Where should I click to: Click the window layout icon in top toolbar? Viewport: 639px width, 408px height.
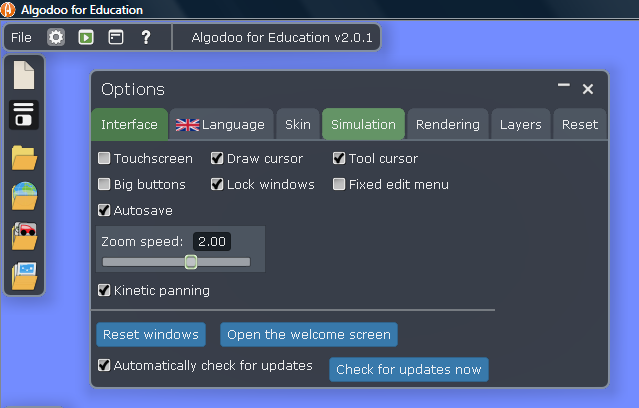(x=116, y=37)
